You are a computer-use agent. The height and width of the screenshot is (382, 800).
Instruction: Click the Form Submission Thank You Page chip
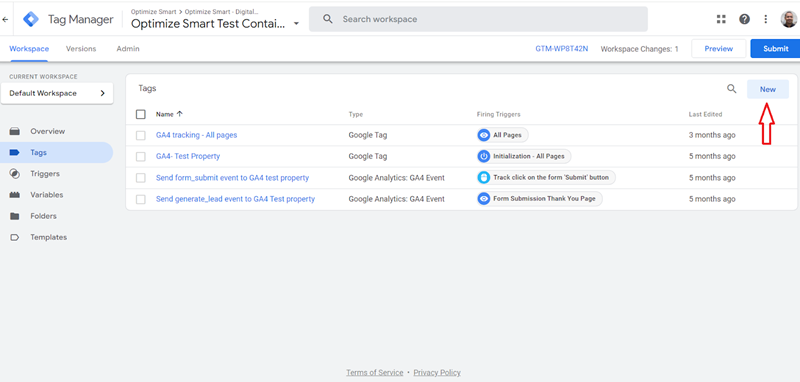540,199
